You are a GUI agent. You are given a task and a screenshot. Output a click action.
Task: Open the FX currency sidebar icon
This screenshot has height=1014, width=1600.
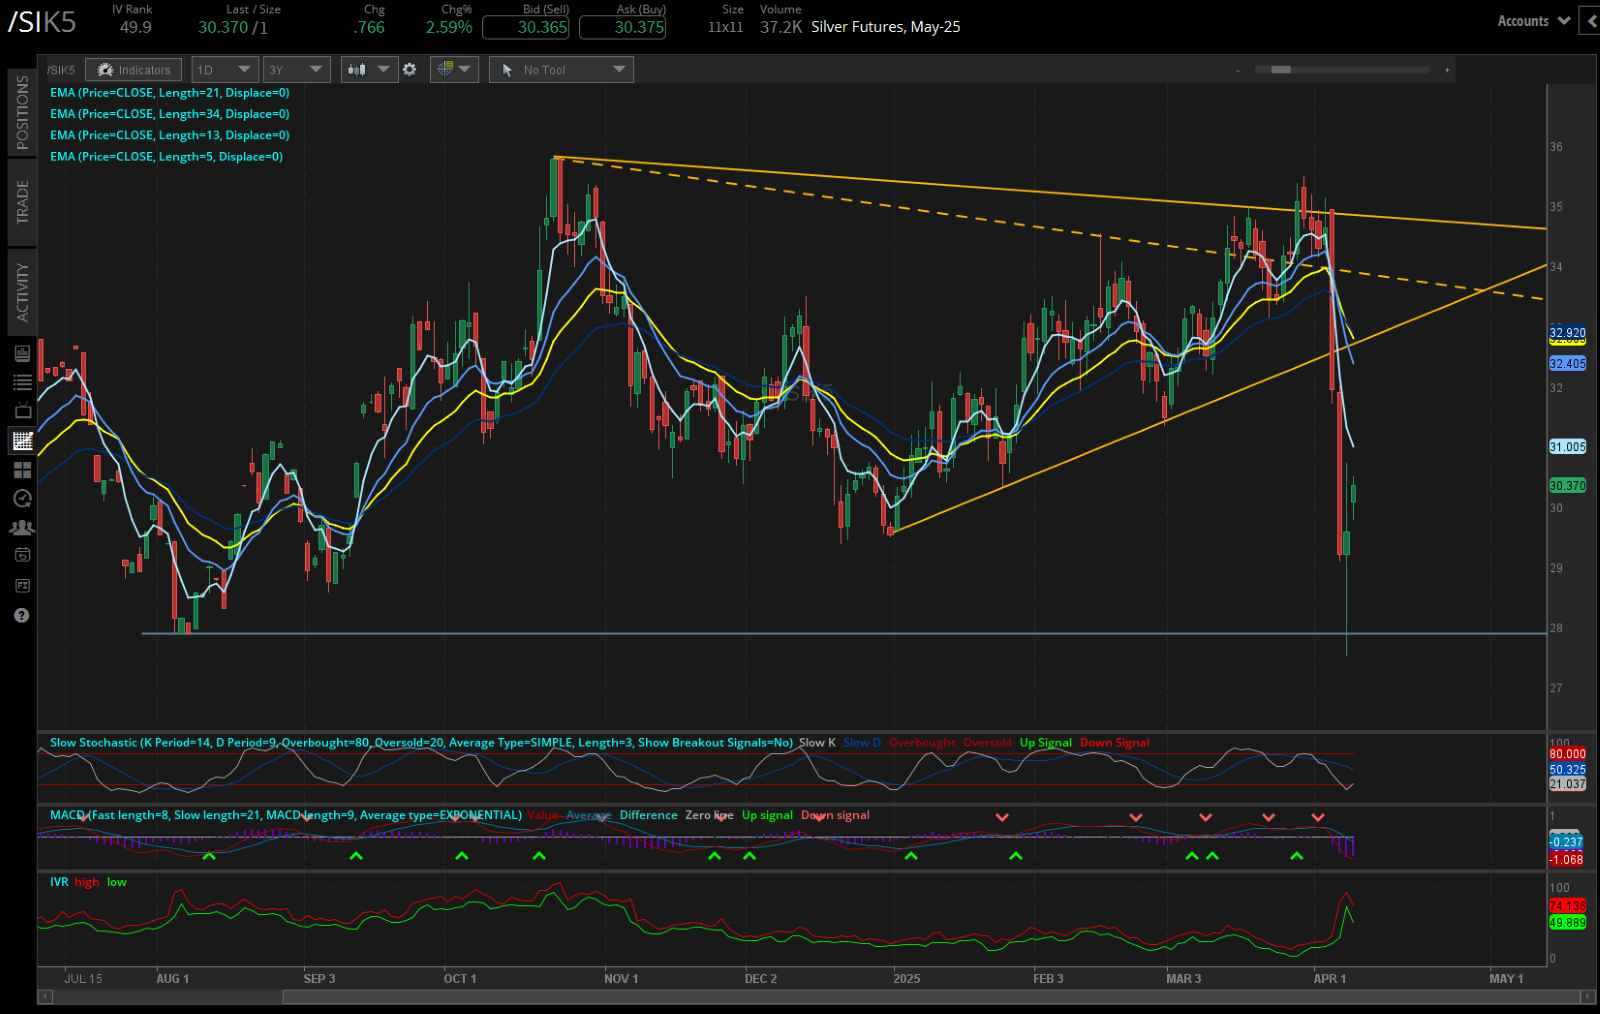click(22, 585)
